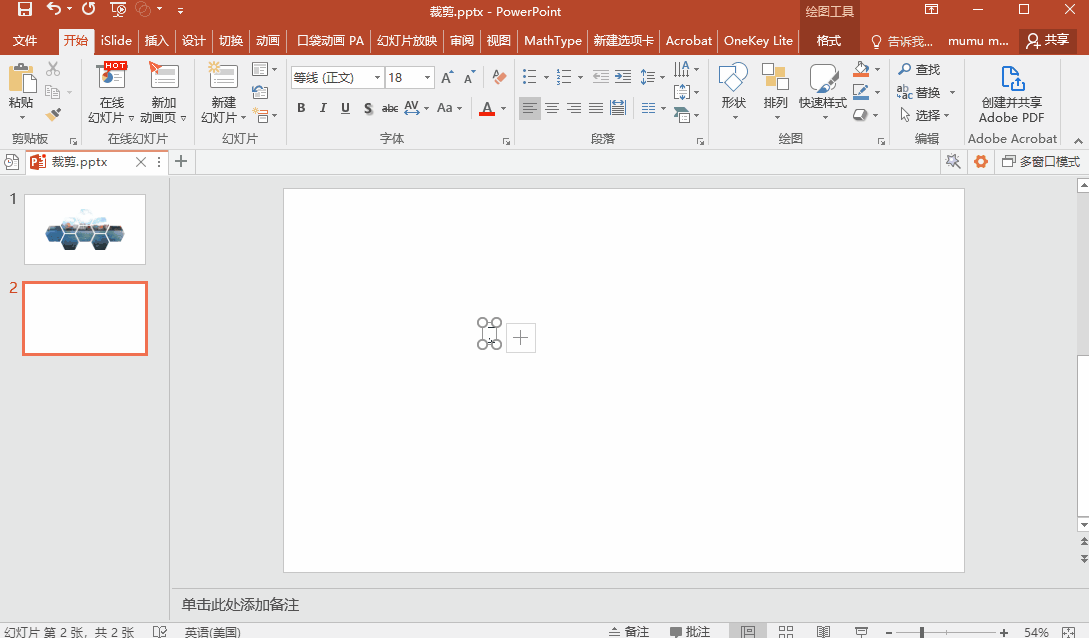The width and height of the screenshot is (1089, 638).
Task: Select slide 1 thumbnail
Action: point(85,229)
